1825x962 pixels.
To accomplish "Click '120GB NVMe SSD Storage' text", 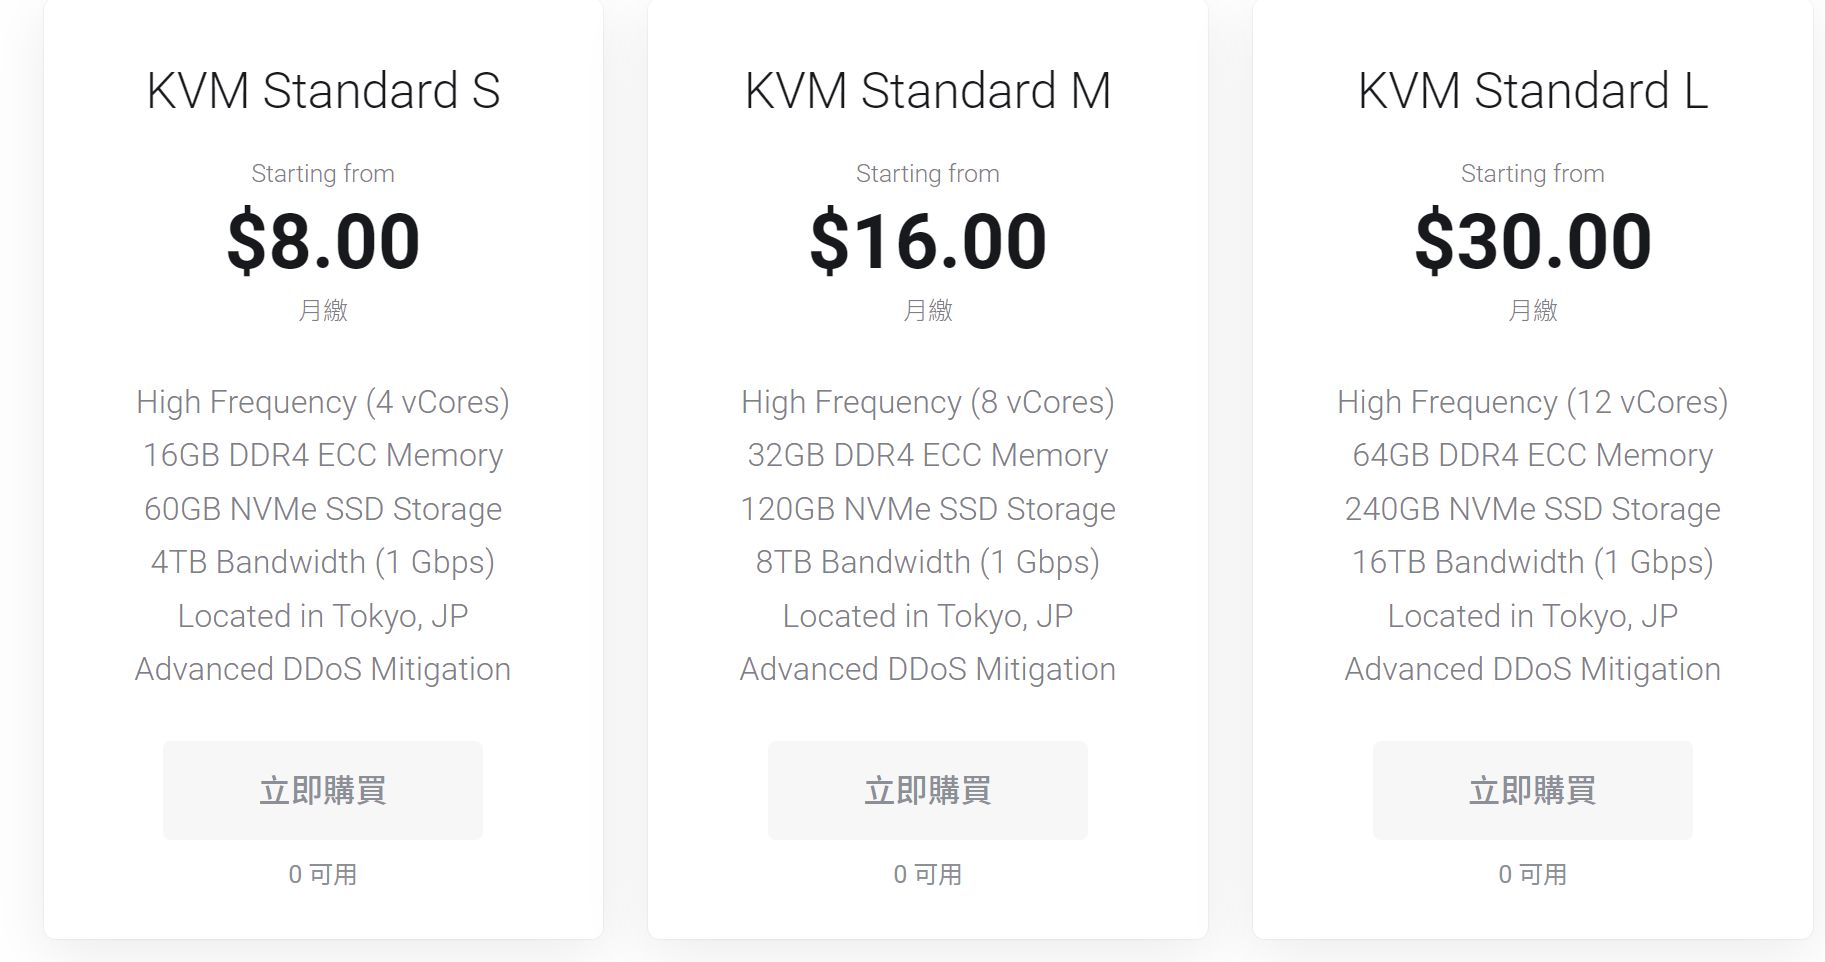I will 928,509.
